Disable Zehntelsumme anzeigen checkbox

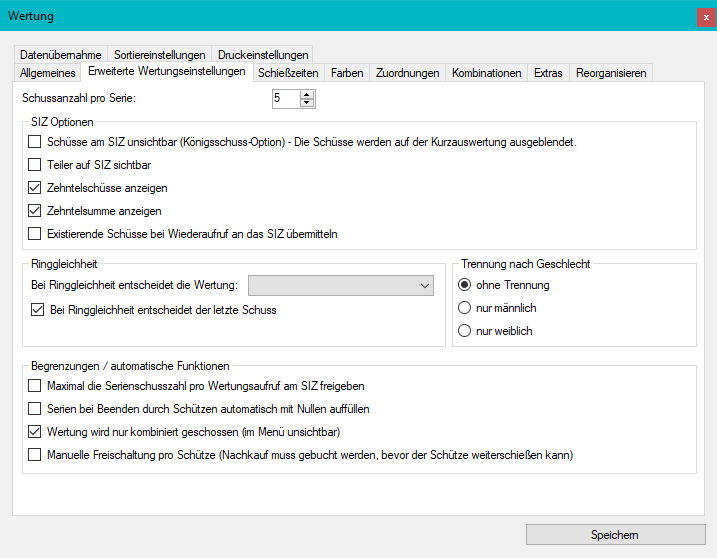point(36,211)
